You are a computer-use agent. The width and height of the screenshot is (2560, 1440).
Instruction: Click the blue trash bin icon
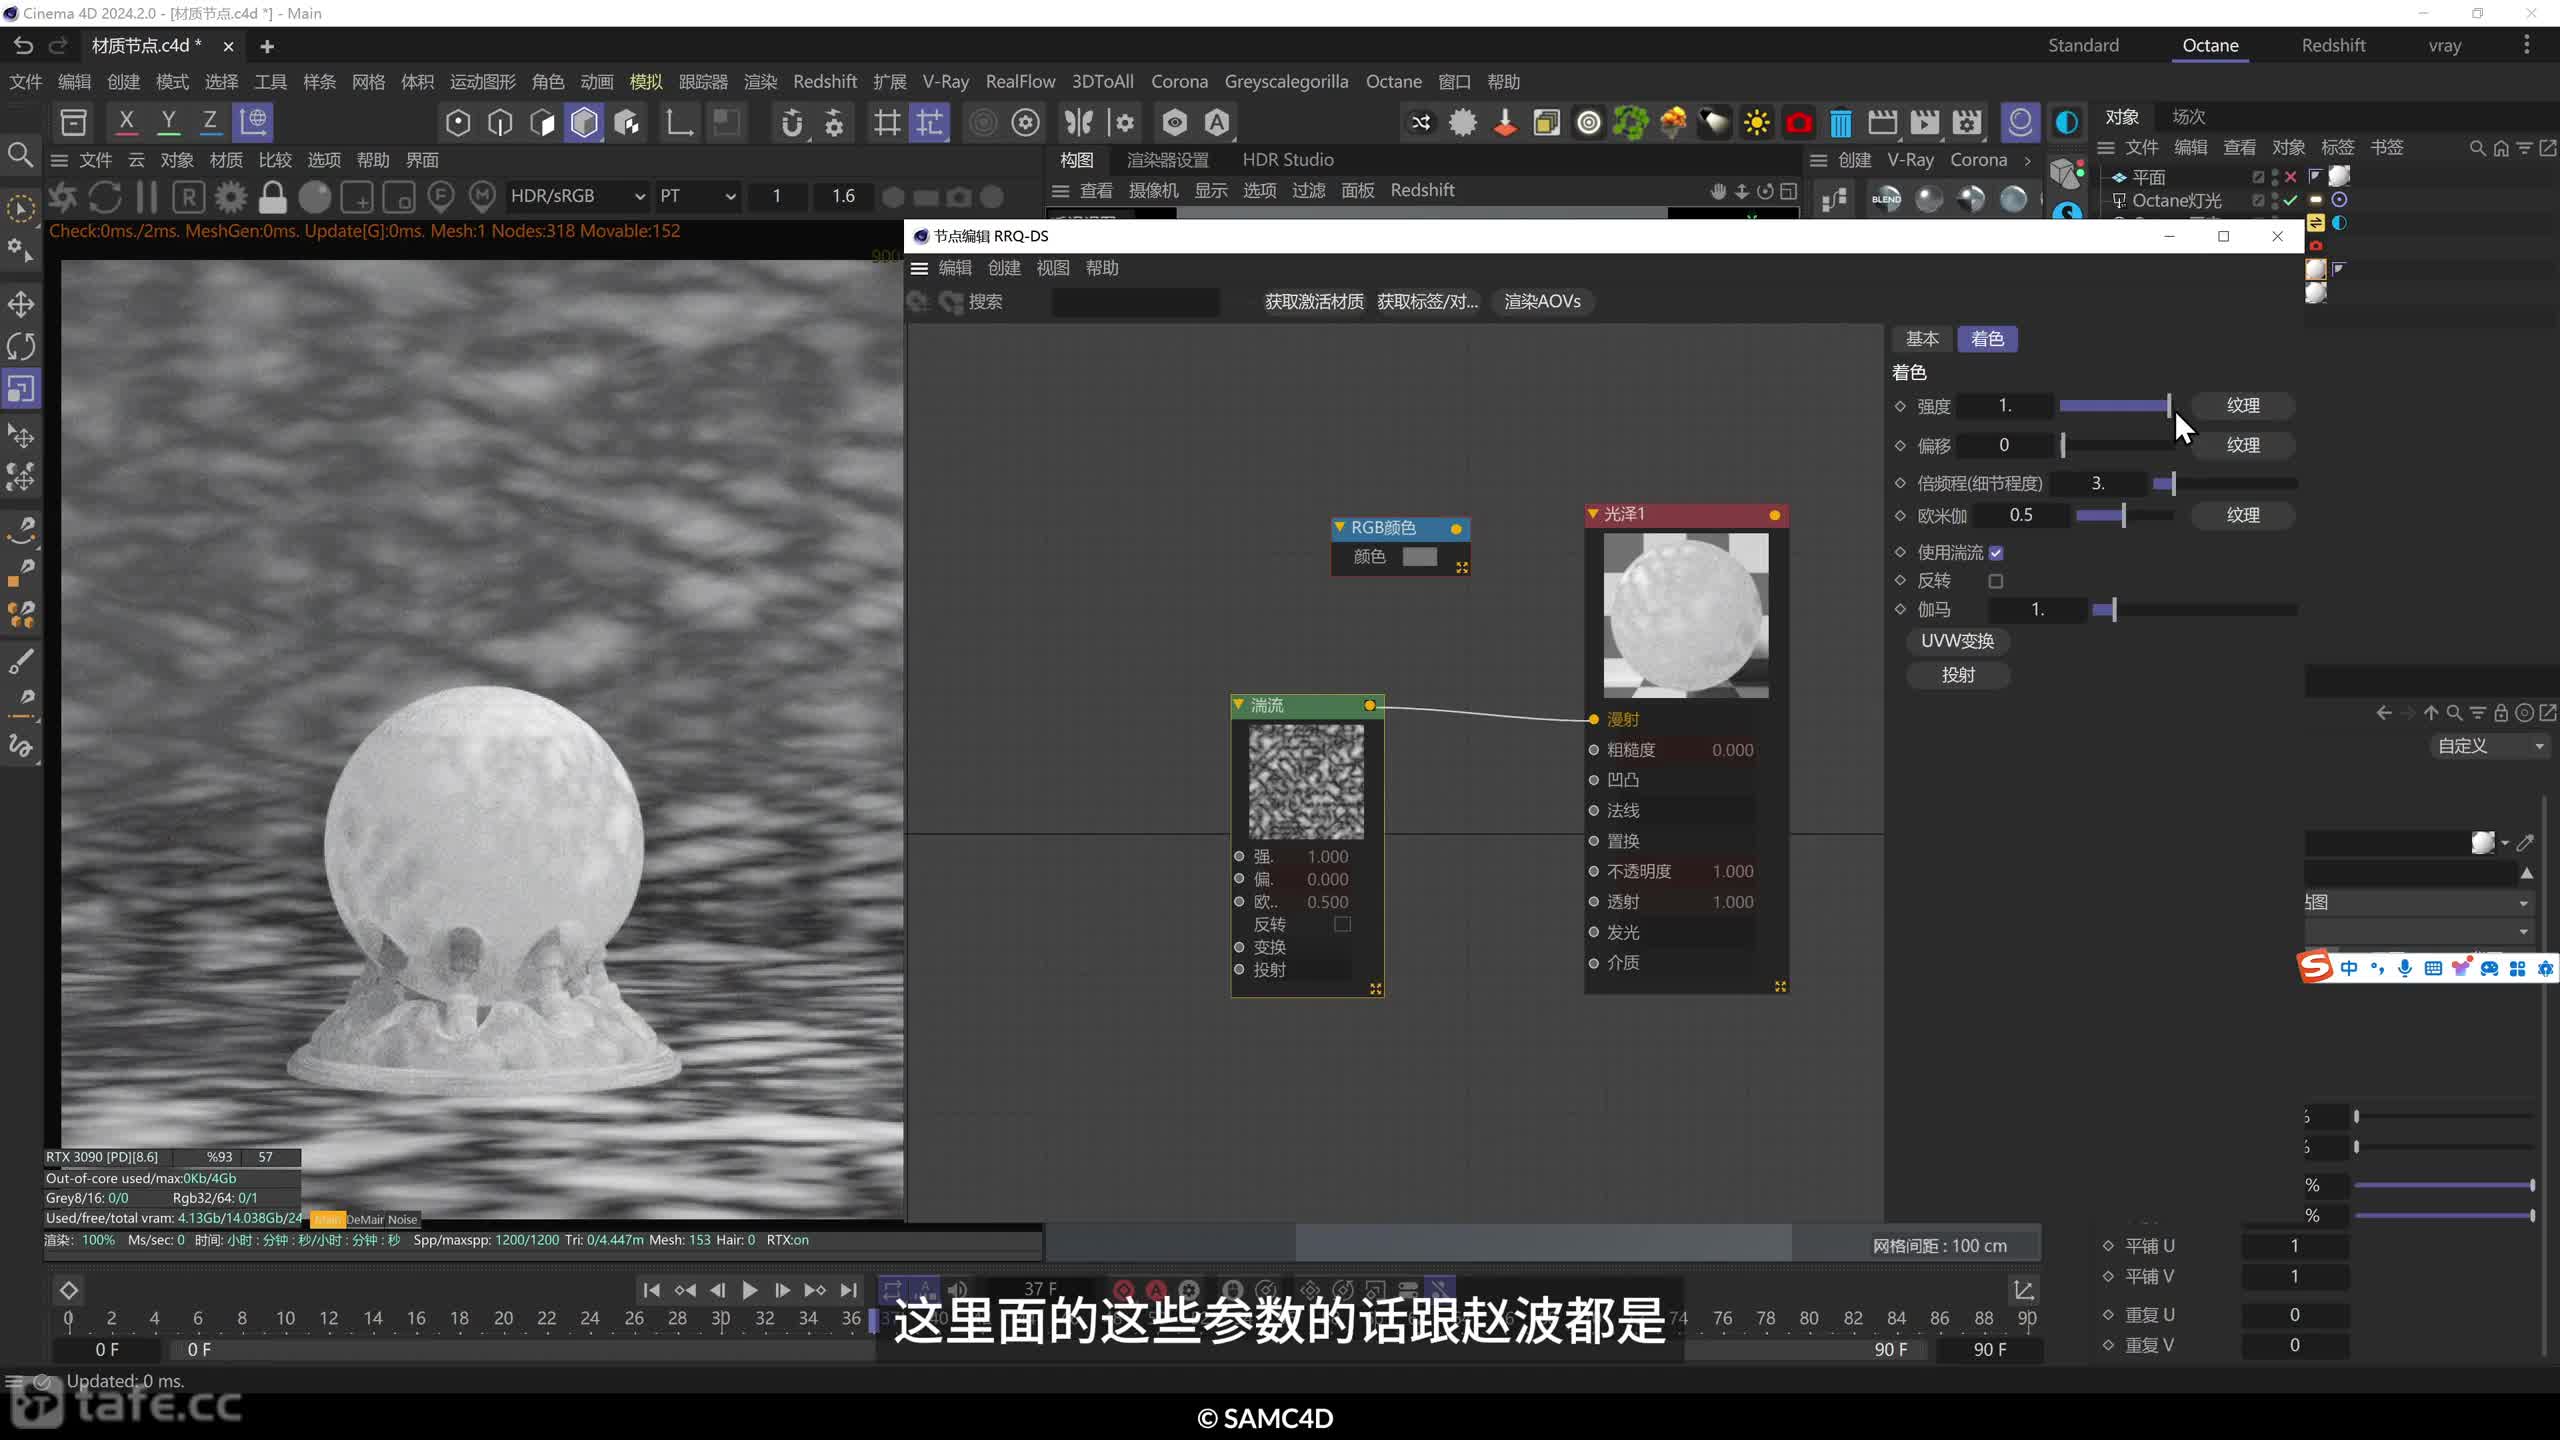tap(1840, 123)
